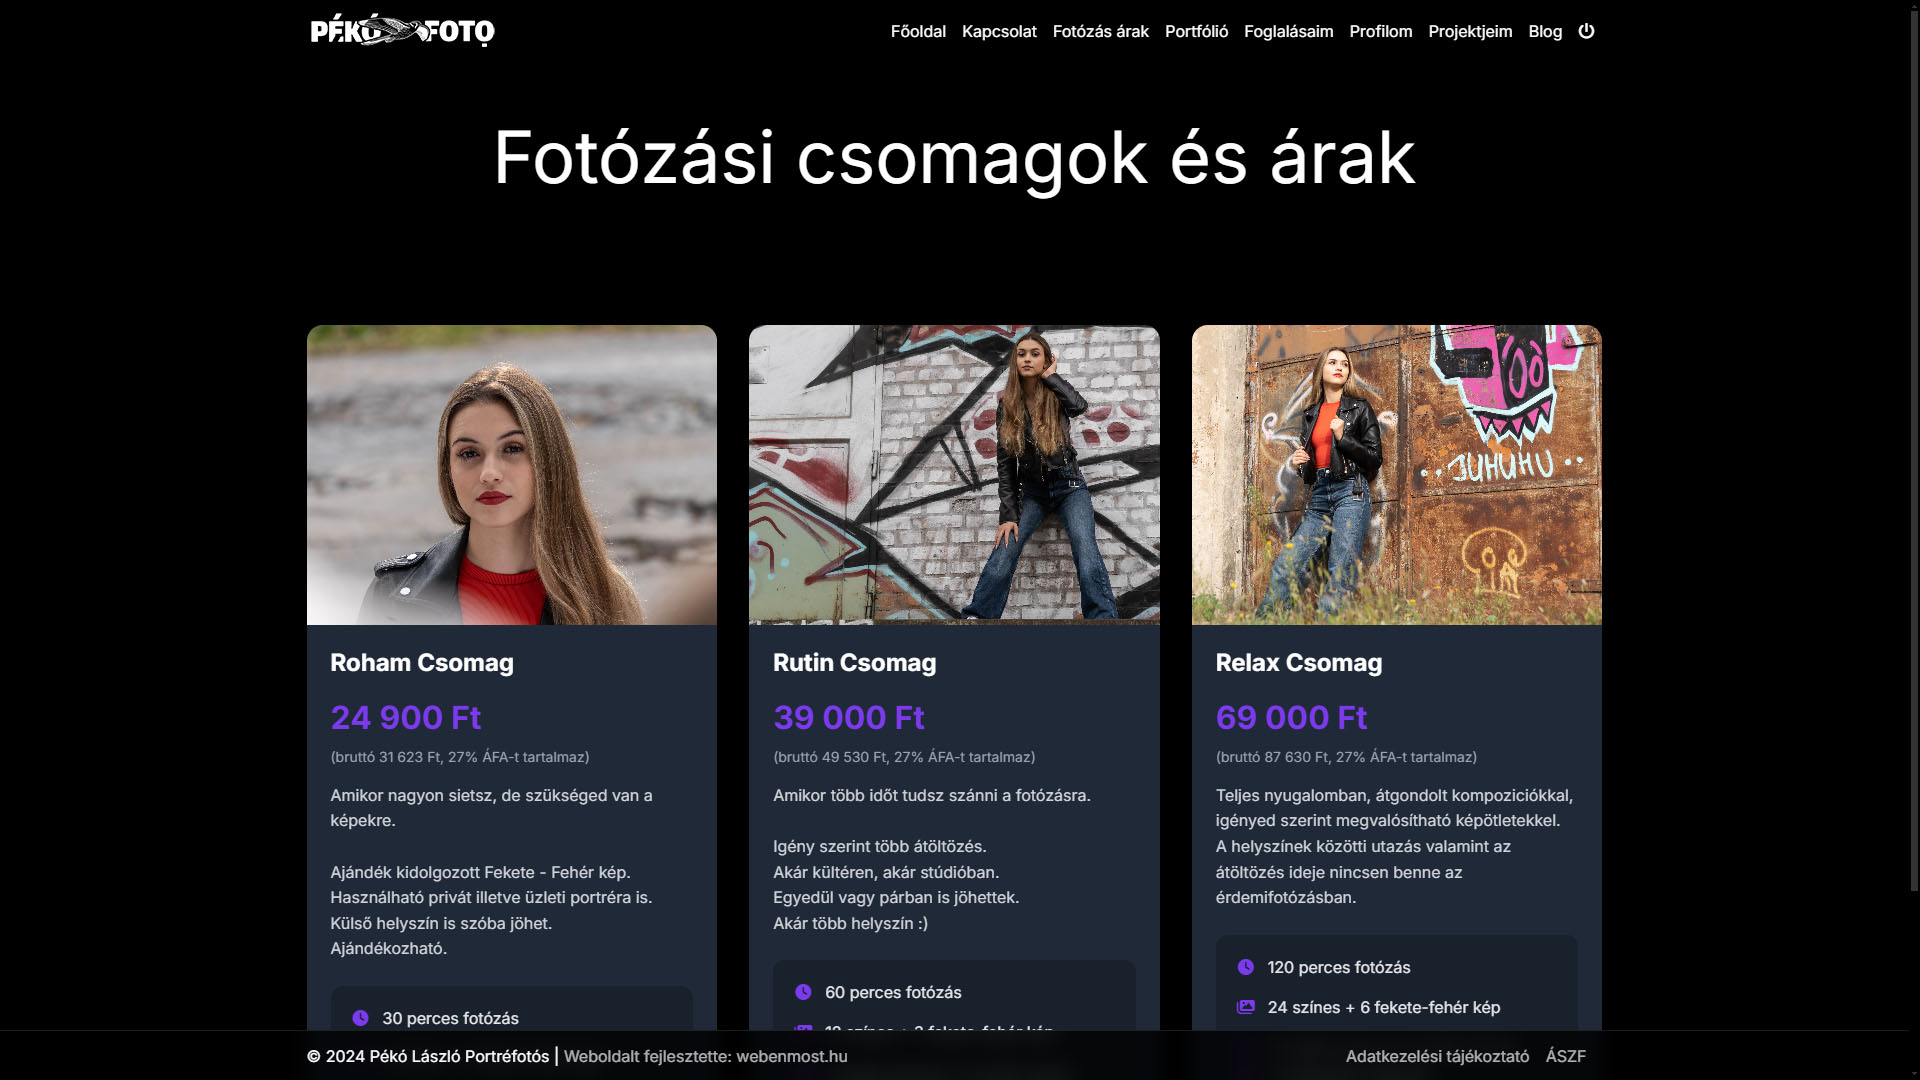
Task: Click Rutin Csomag graffiti wall photo
Action: [x=954, y=475]
